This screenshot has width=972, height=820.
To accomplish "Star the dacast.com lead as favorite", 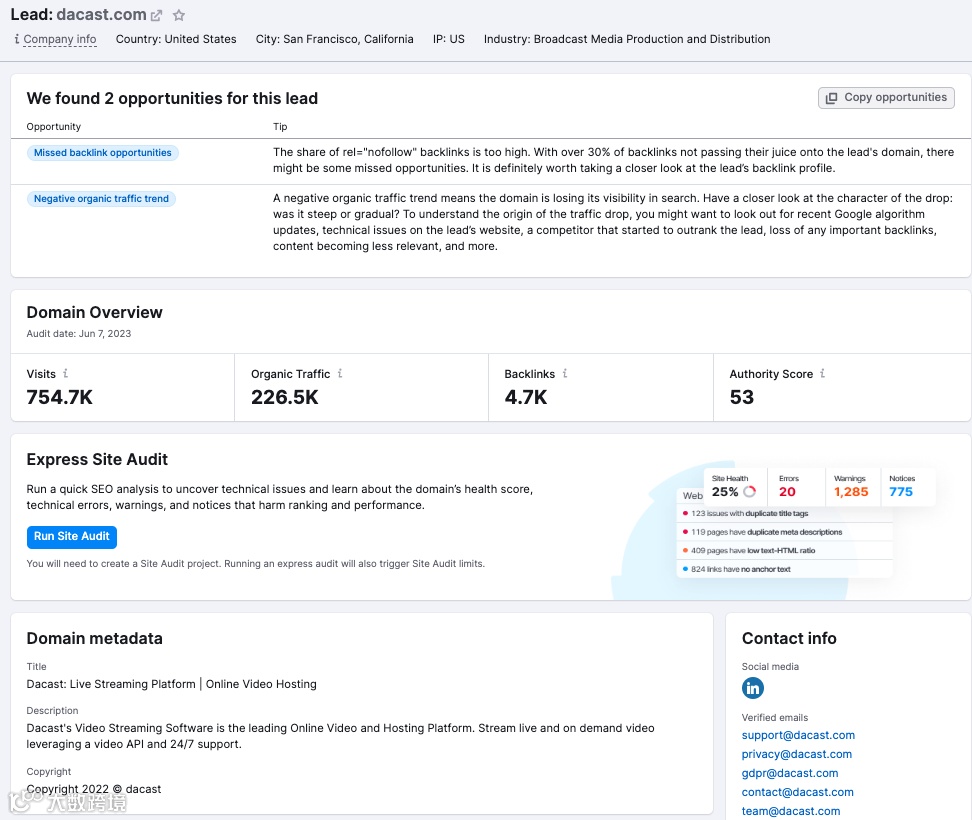I will click(x=179, y=15).
